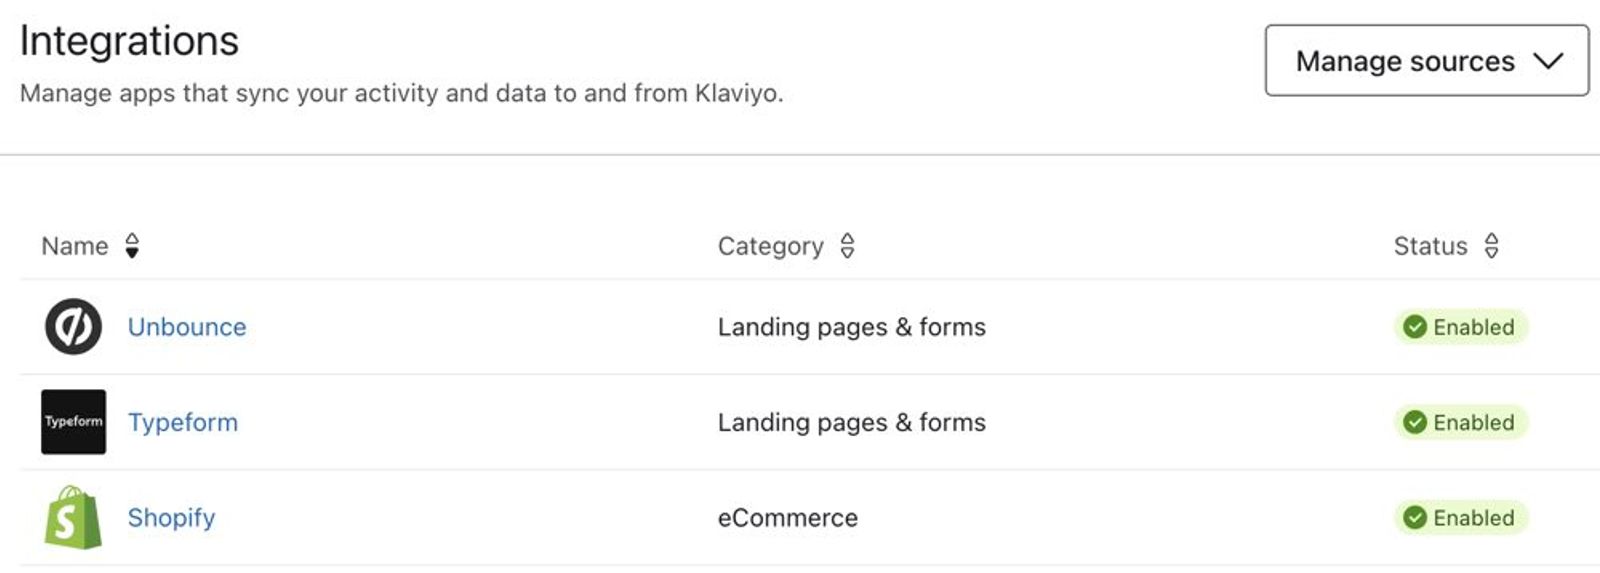
Task: Click the Enabled badge for Typeform
Action: (1460, 422)
